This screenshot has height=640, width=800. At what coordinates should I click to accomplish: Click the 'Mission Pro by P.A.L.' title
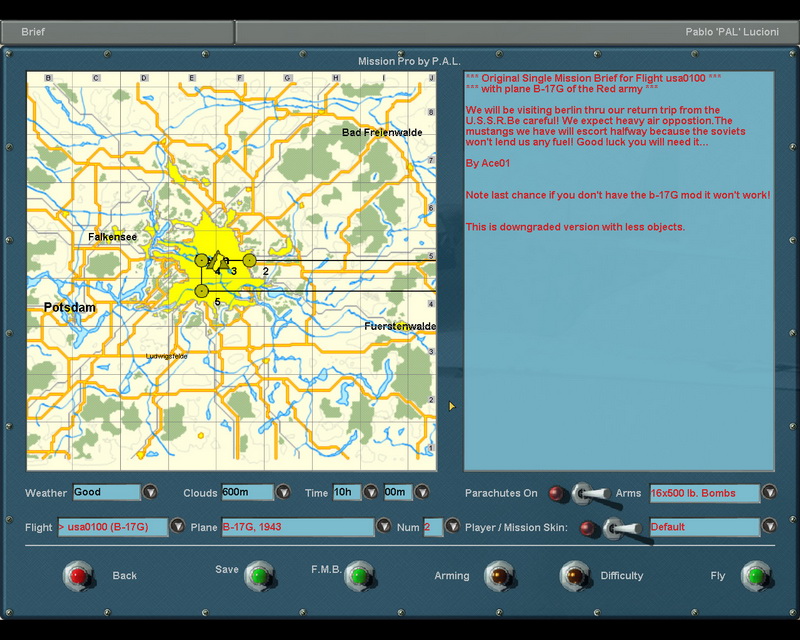(409, 61)
